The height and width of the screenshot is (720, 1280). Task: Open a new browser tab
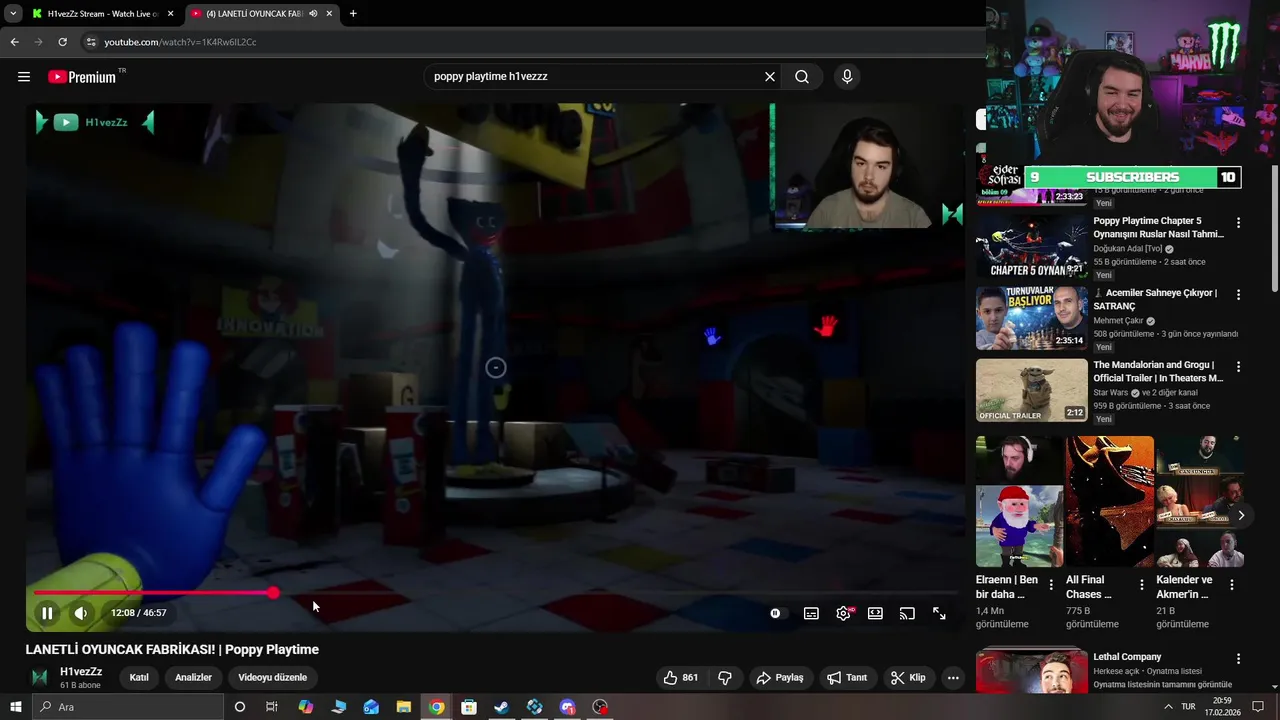(353, 14)
